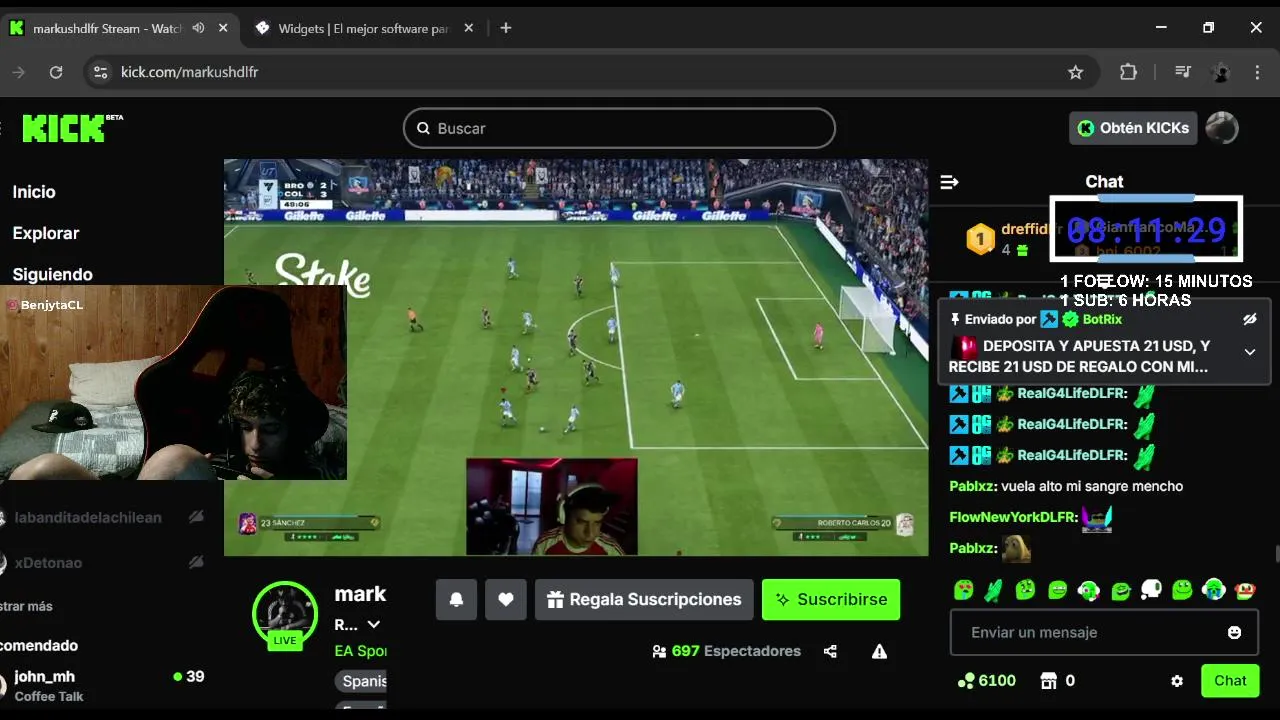Screen dimensions: 1280x720
Task: Click the page scrollbar at the right edge
Action: (x=1275, y=555)
